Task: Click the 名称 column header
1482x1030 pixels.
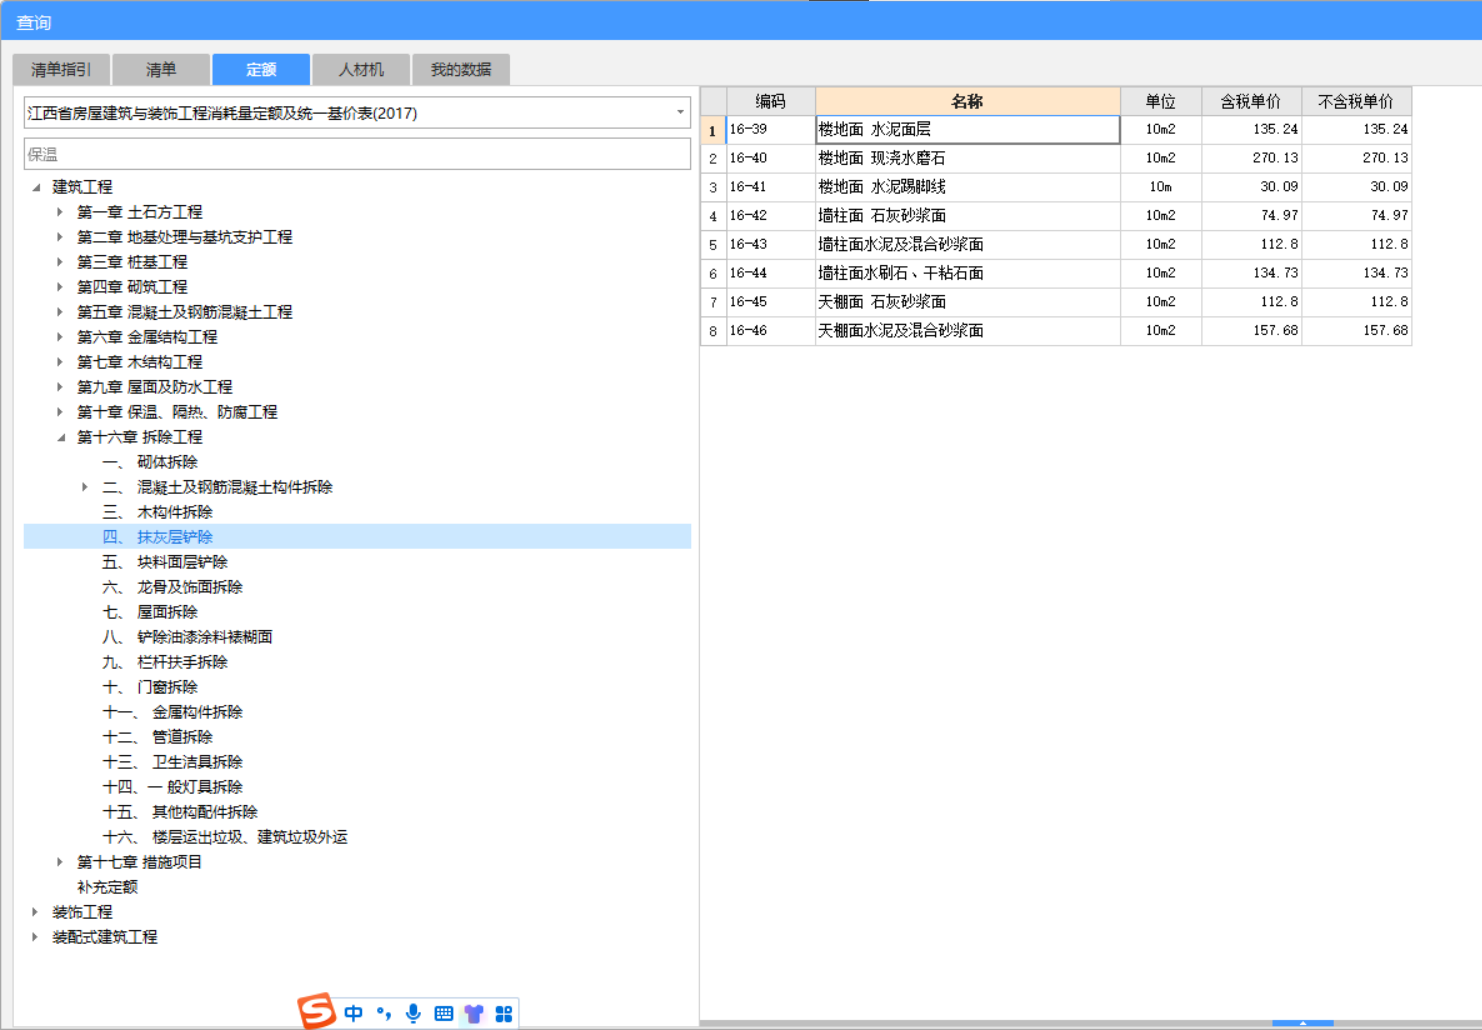Action: [967, 101]
